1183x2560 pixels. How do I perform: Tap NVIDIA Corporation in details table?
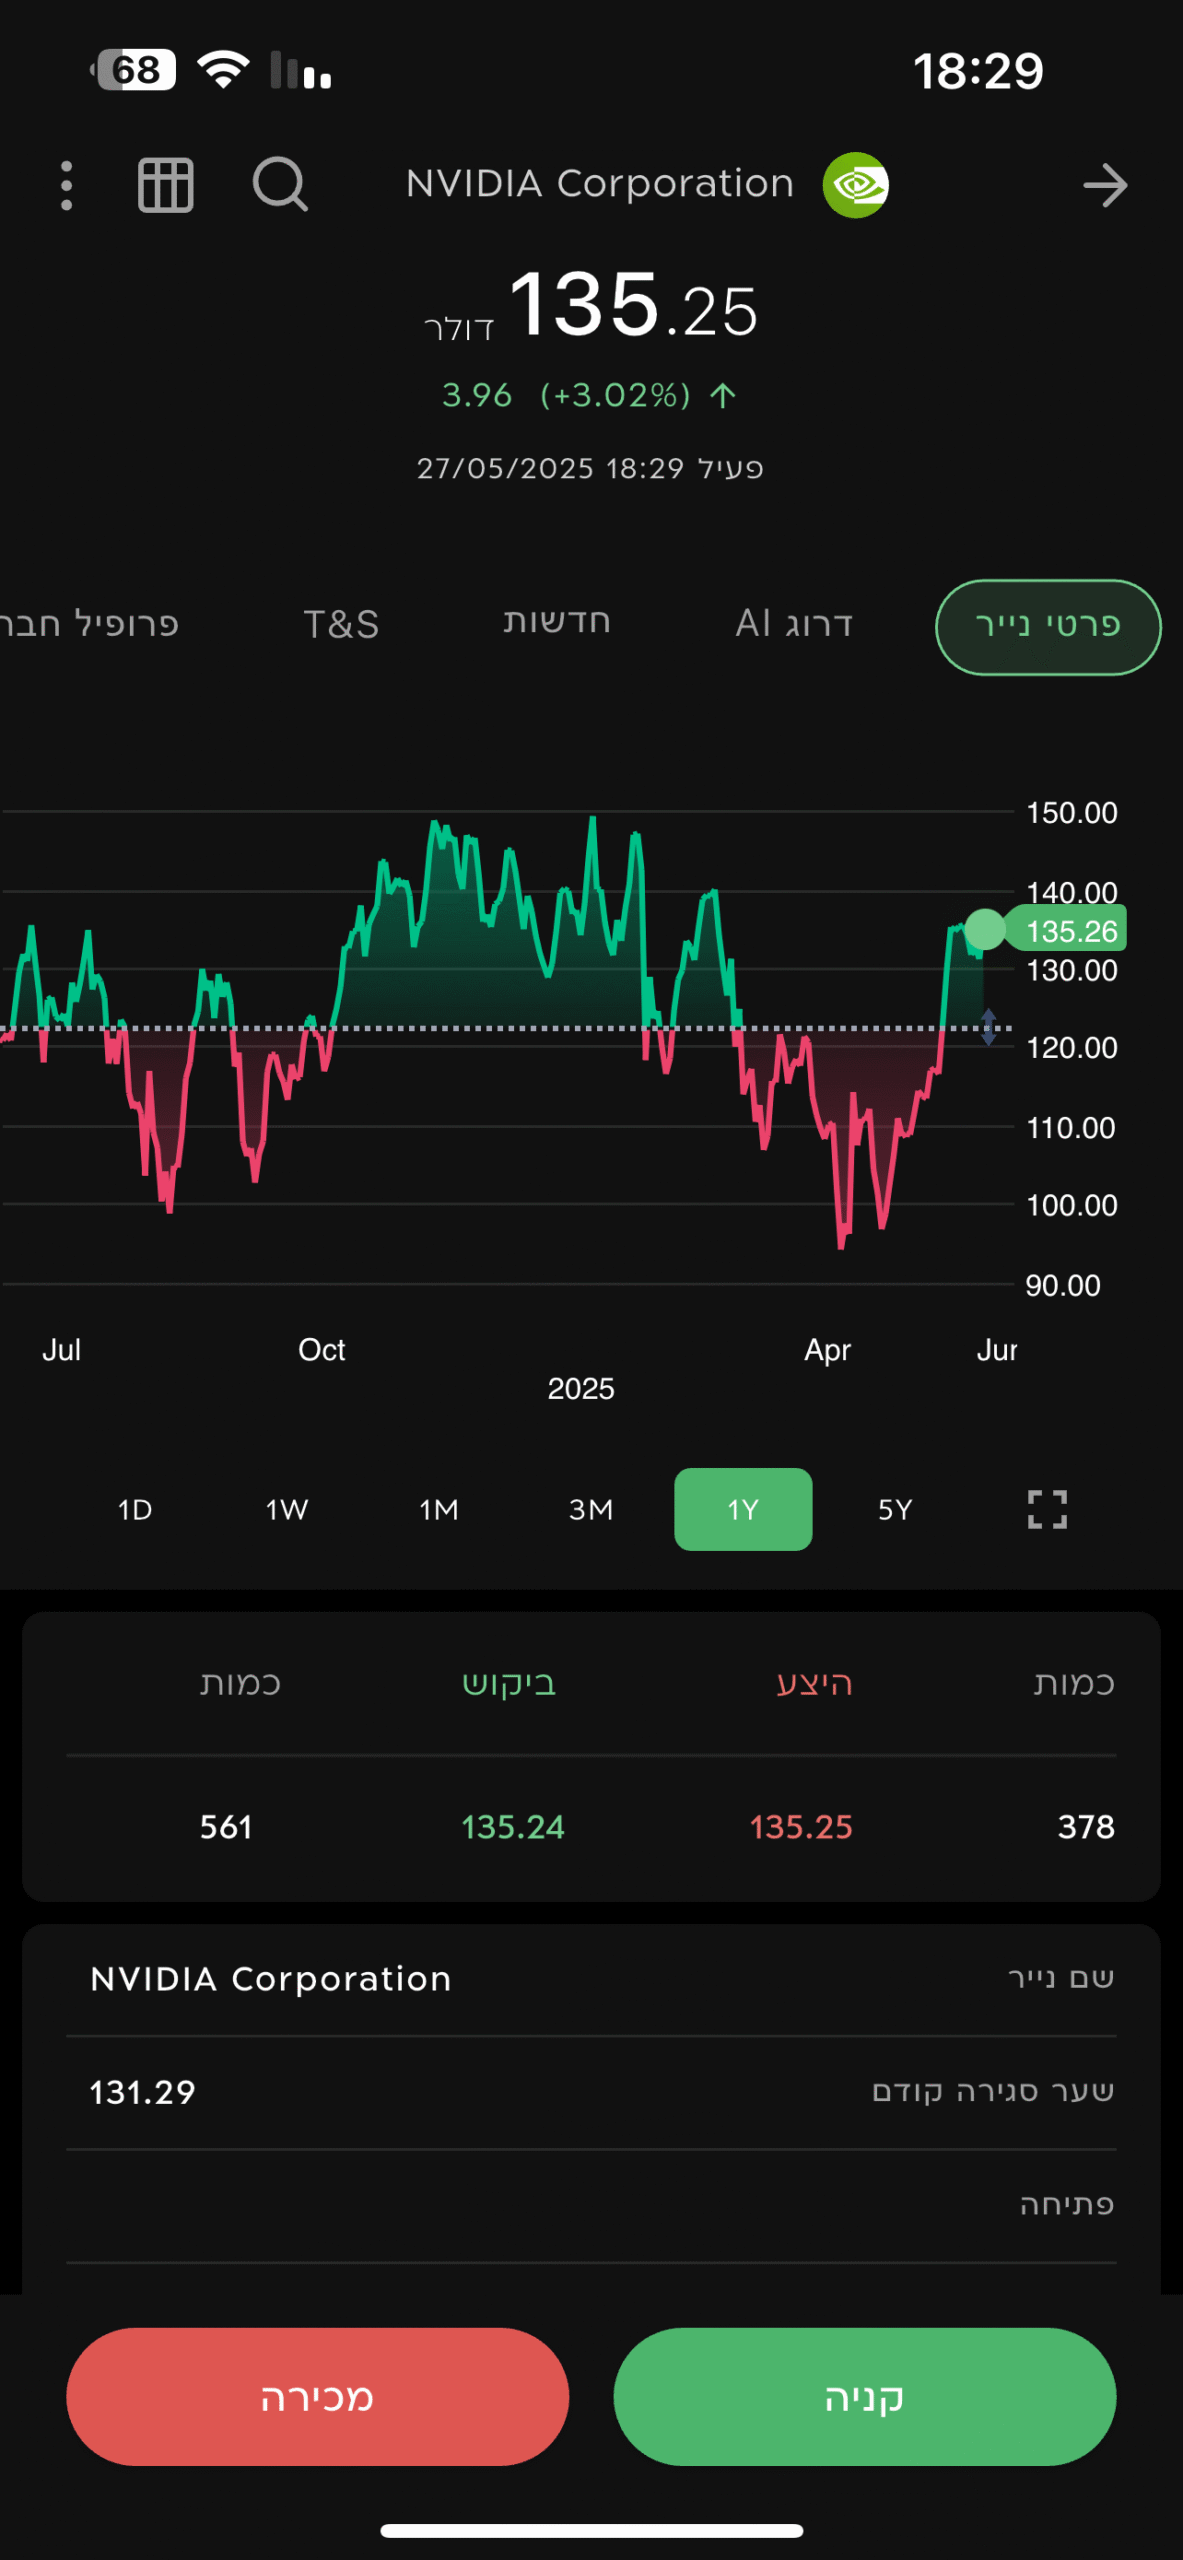(271, 1979)
